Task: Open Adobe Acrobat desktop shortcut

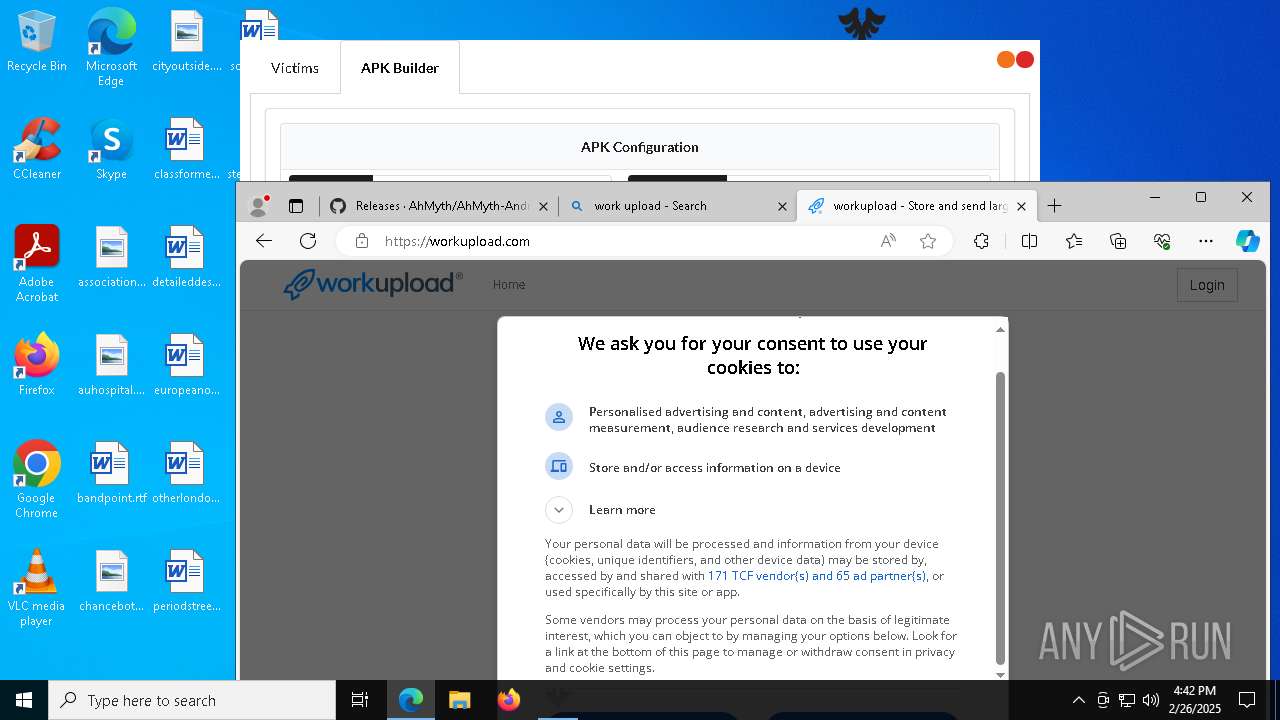Action: pos(37,264)
